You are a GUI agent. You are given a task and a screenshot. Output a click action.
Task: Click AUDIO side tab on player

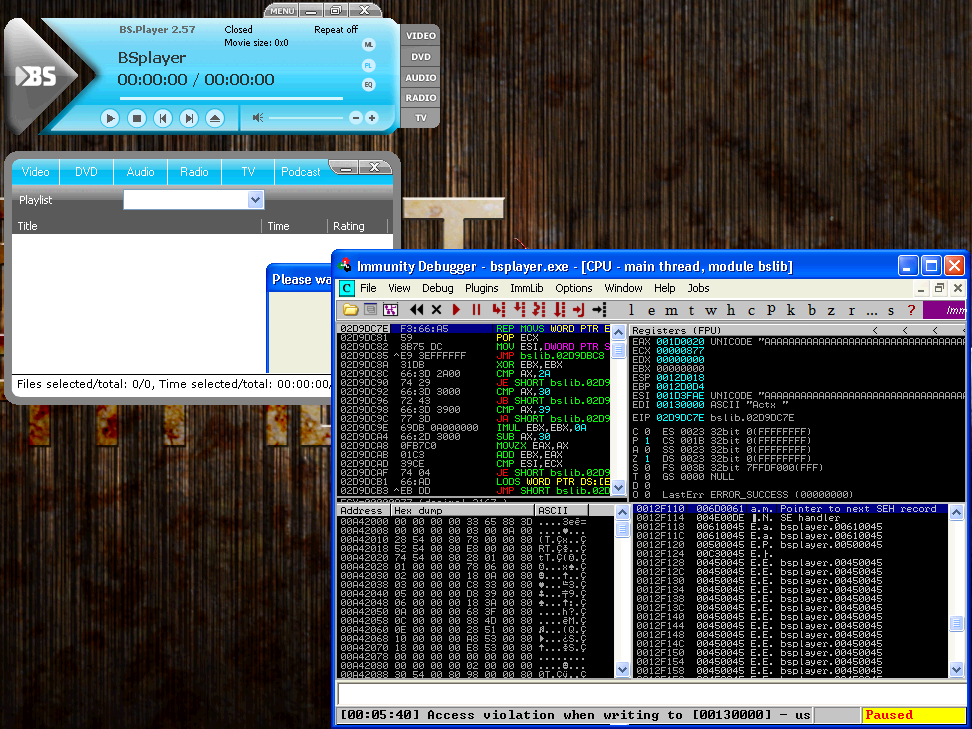(421, 77)
